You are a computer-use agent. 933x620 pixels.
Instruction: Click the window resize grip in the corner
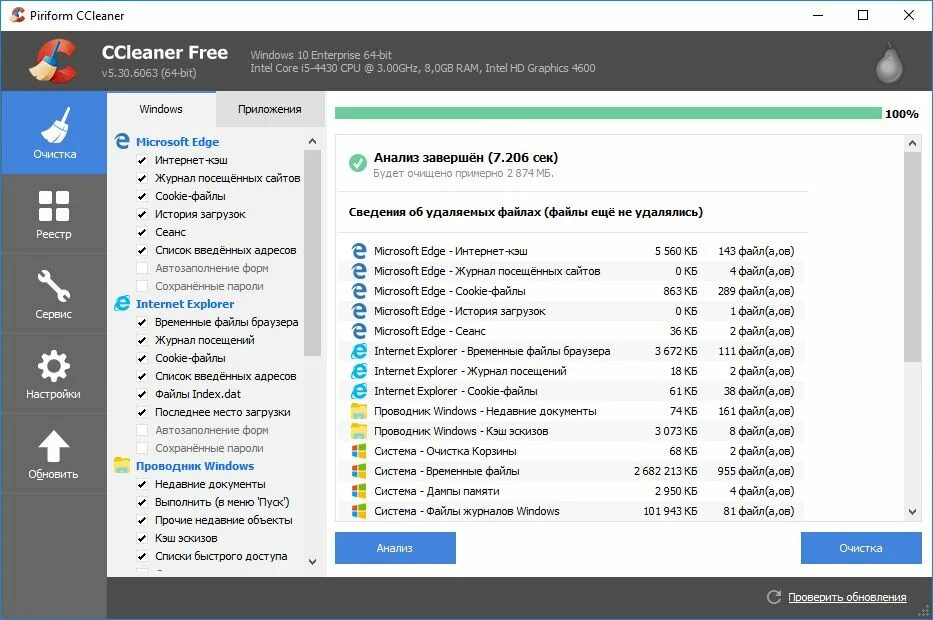tap(923, 610)
